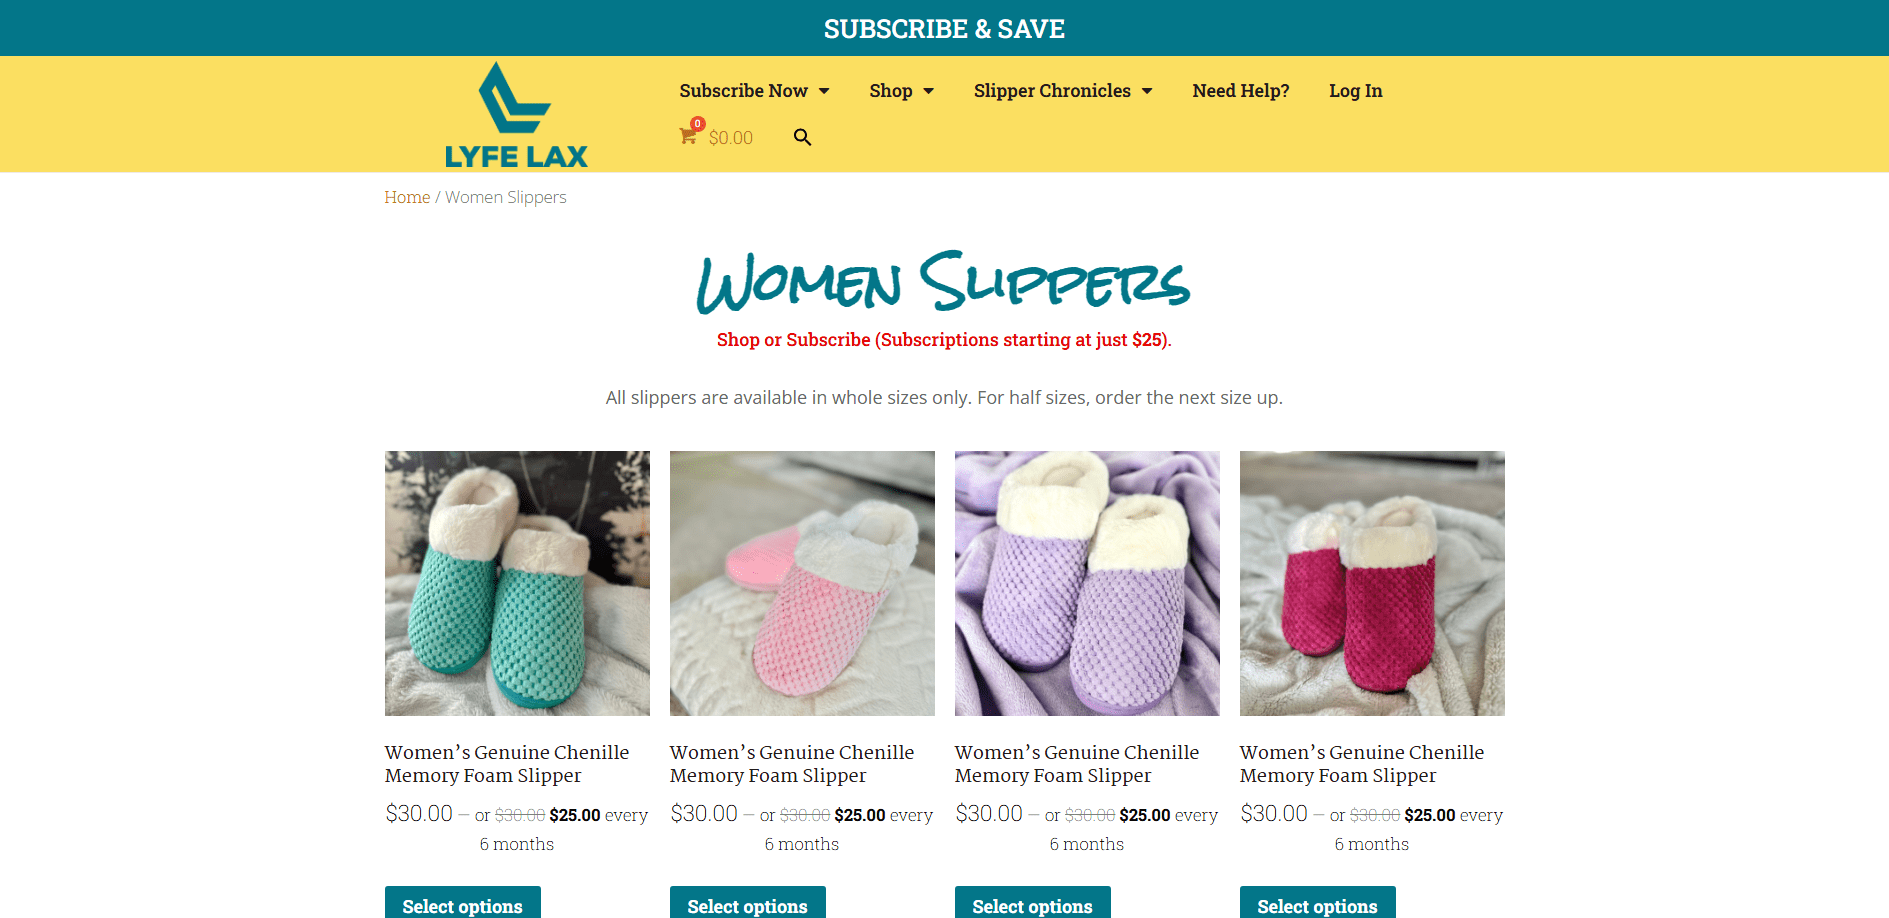The width and height of the screenshot is (1889, 918).
Task: Expand the Slipper Chronicles dropdown arrow
Action: [1147, 91]
